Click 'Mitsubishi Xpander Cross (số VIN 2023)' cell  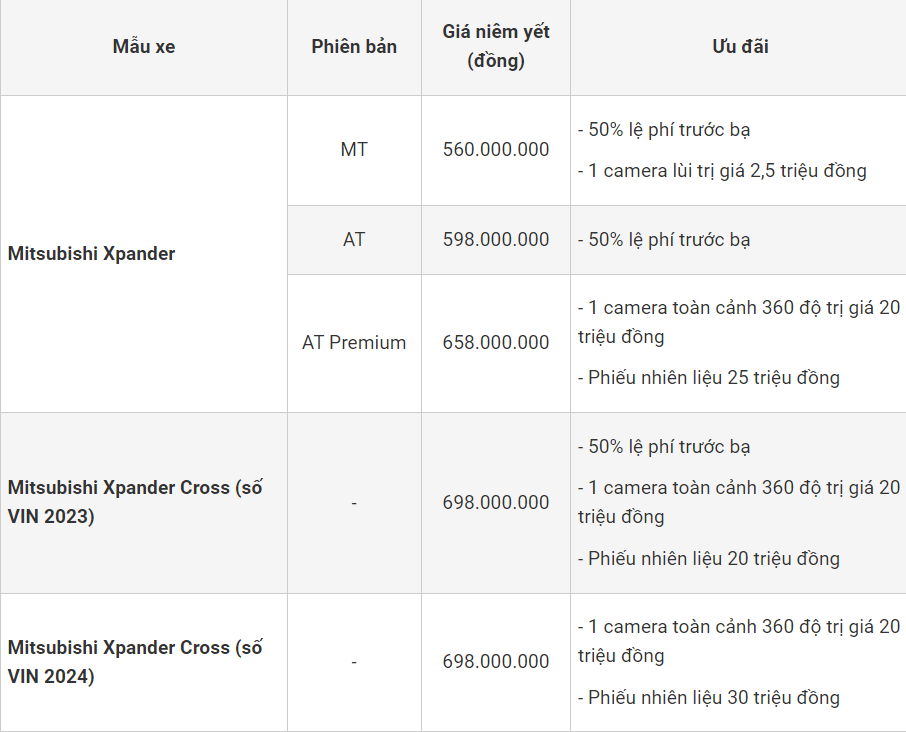tap(135, 503)
